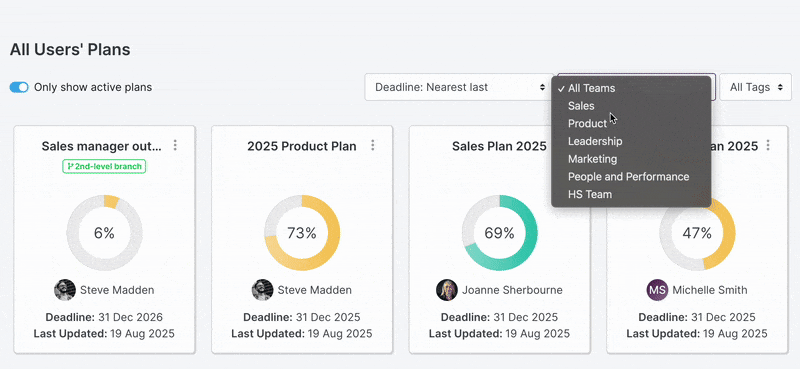Open kebab menu on 2025 Product Plan card
Screen dimensions: 800x369
coord(373,145)
